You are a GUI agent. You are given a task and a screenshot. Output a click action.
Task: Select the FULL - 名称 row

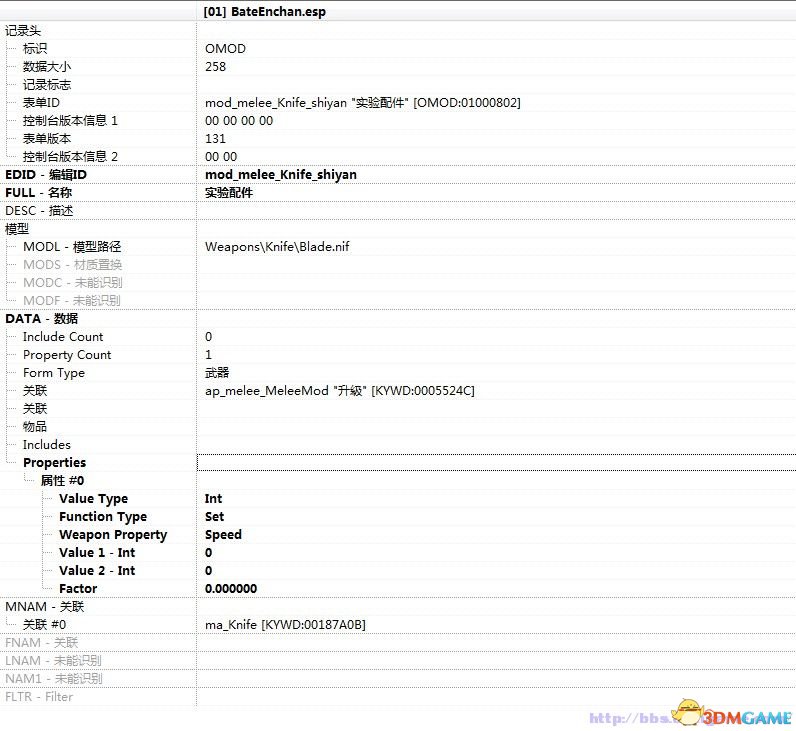39,193
